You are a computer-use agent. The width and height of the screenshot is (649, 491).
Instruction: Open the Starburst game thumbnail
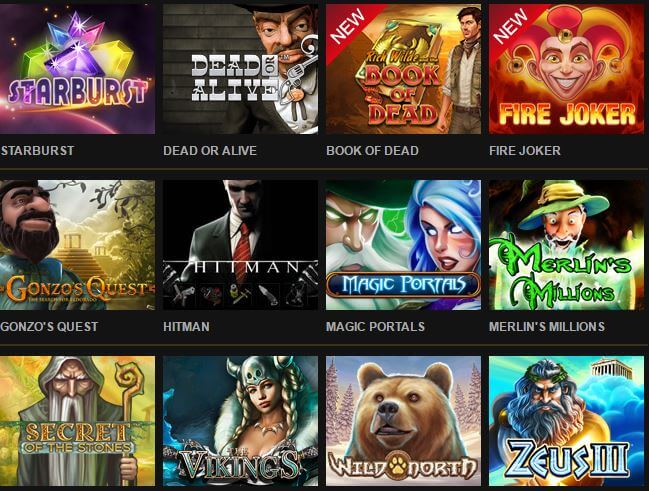point(77,69)
